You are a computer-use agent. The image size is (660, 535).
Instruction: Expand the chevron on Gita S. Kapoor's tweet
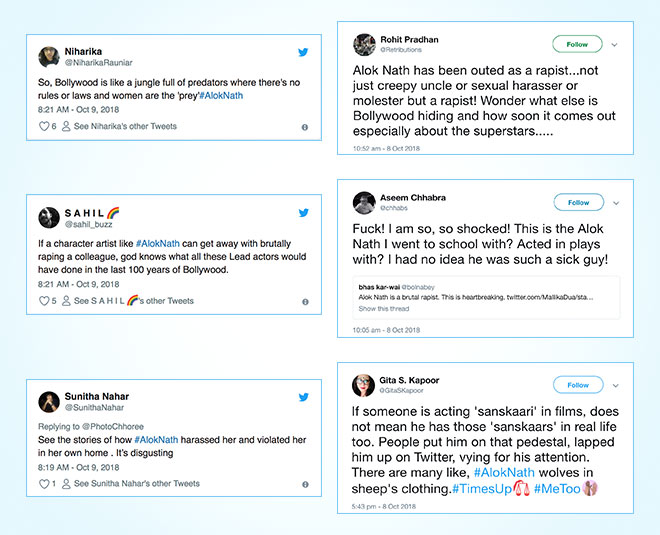[615, 385]
